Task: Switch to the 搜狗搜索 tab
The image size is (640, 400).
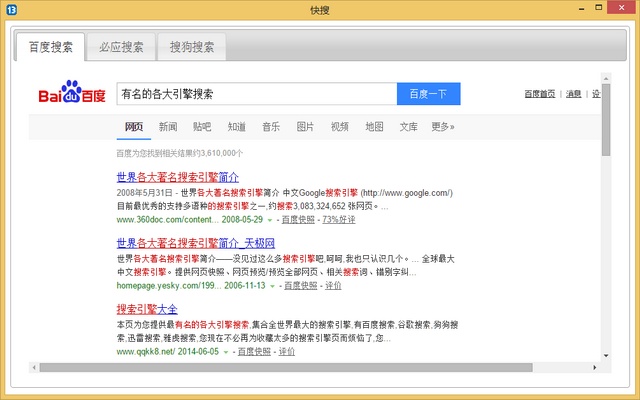Action: point(192,47)
